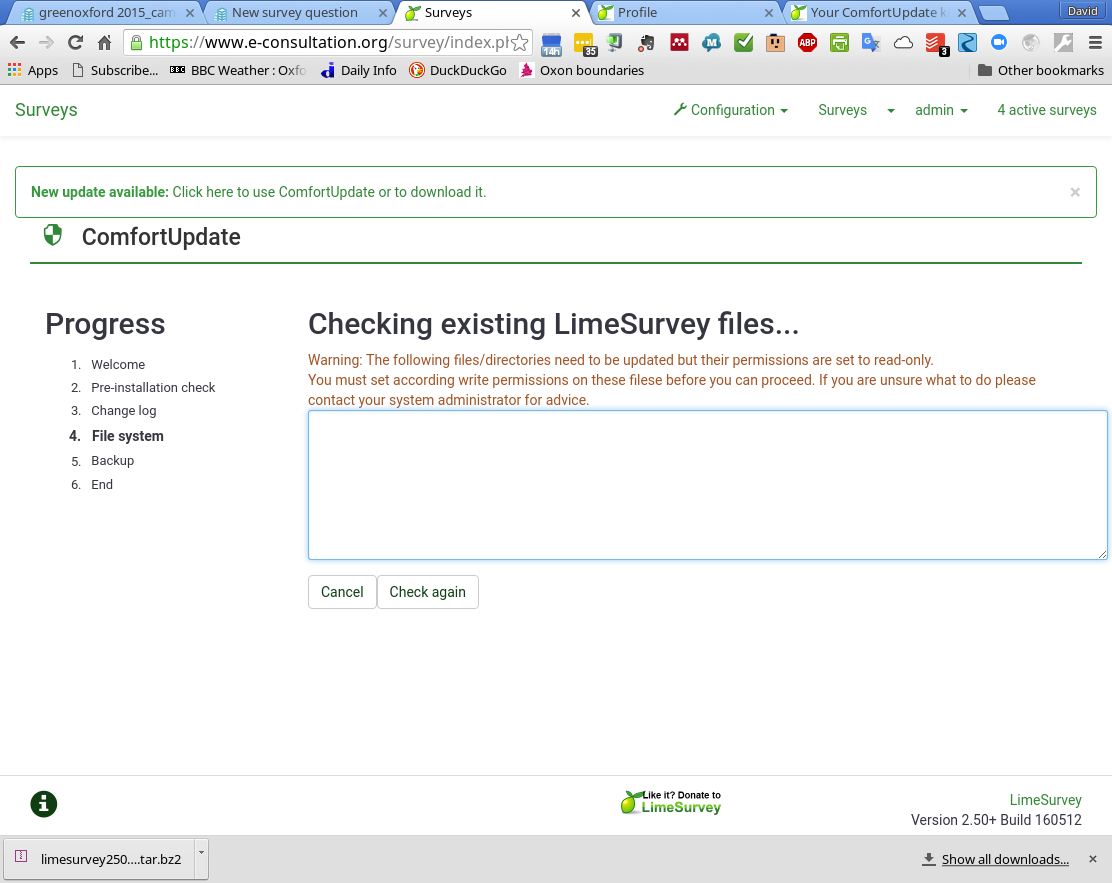Click the ComfortUpdate shield icon
The width and height of the screenshot is (1112, 883).
pos(52,235)
